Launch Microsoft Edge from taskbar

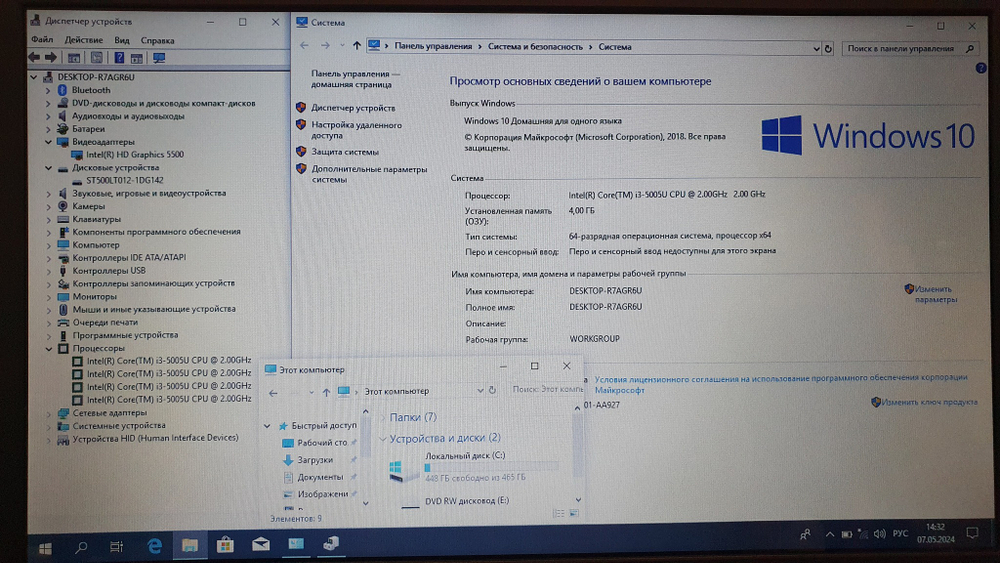[x=154, y=546]
